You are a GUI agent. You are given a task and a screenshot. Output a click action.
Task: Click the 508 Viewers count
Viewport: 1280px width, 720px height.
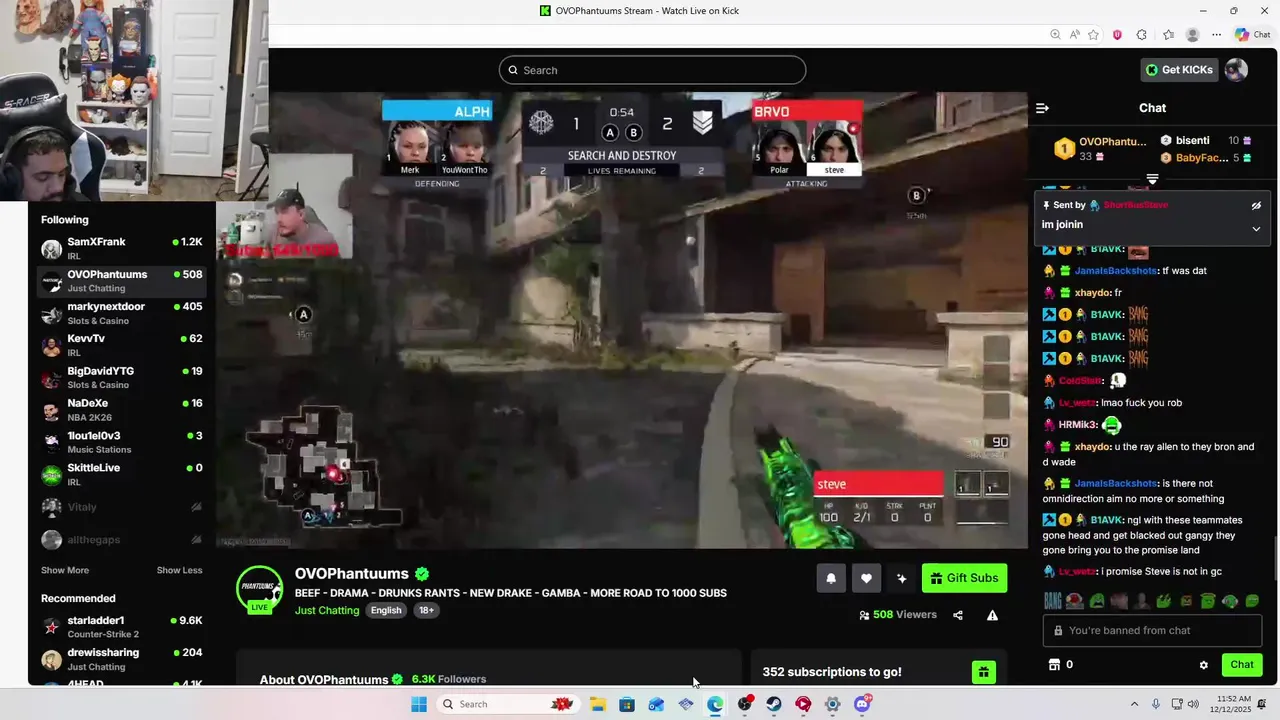(x=898, y=615)
